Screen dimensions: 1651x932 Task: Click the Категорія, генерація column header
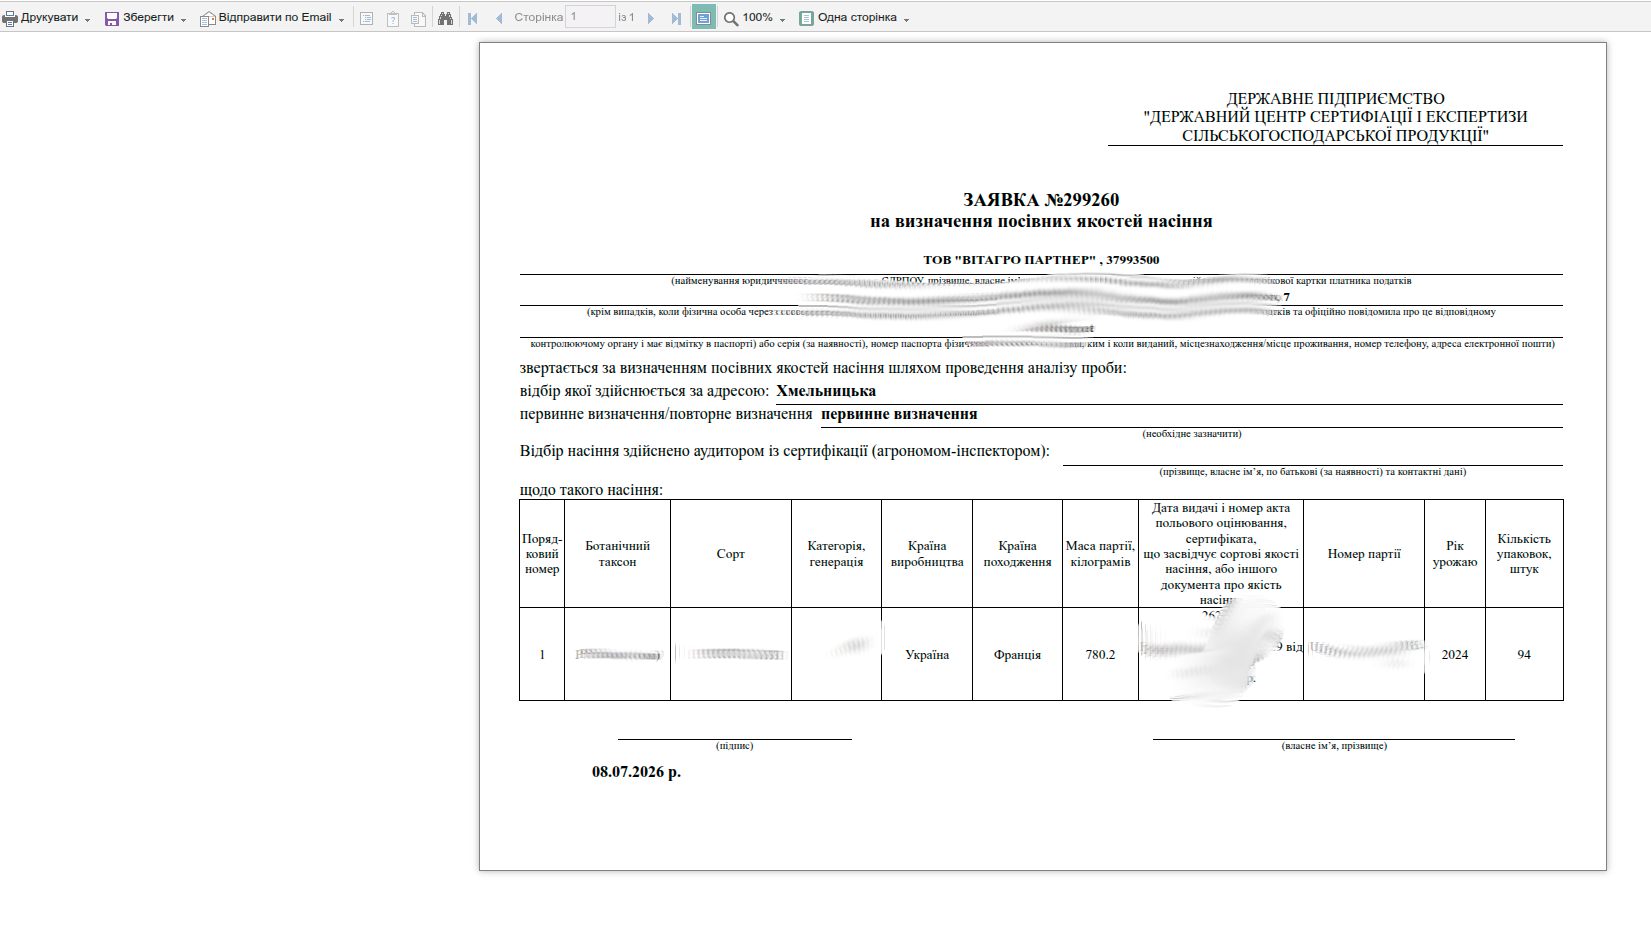(836, 554)
